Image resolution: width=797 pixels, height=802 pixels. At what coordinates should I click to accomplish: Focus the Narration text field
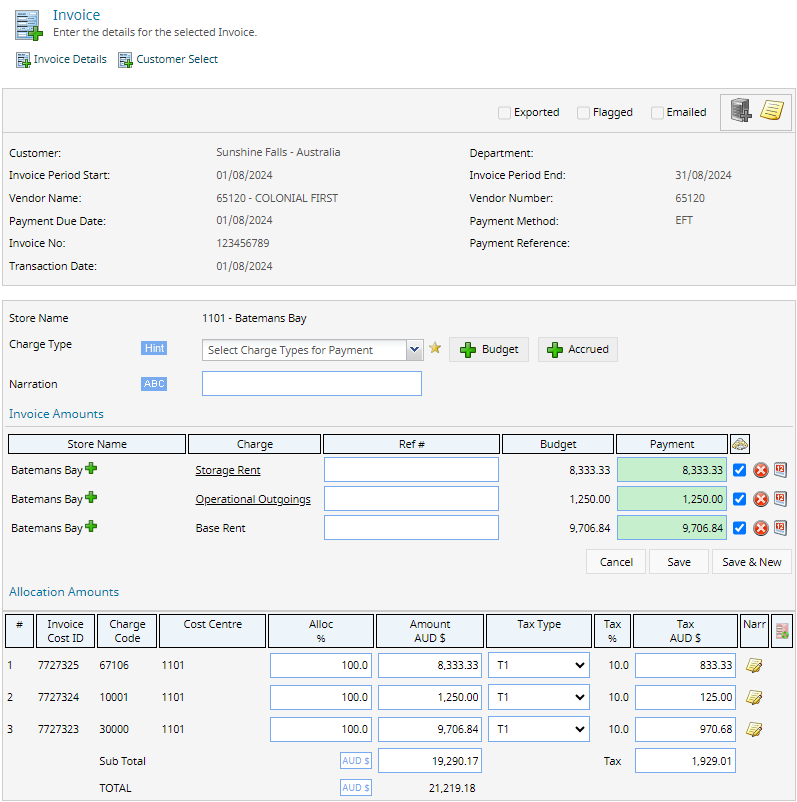tap(312, 384)
